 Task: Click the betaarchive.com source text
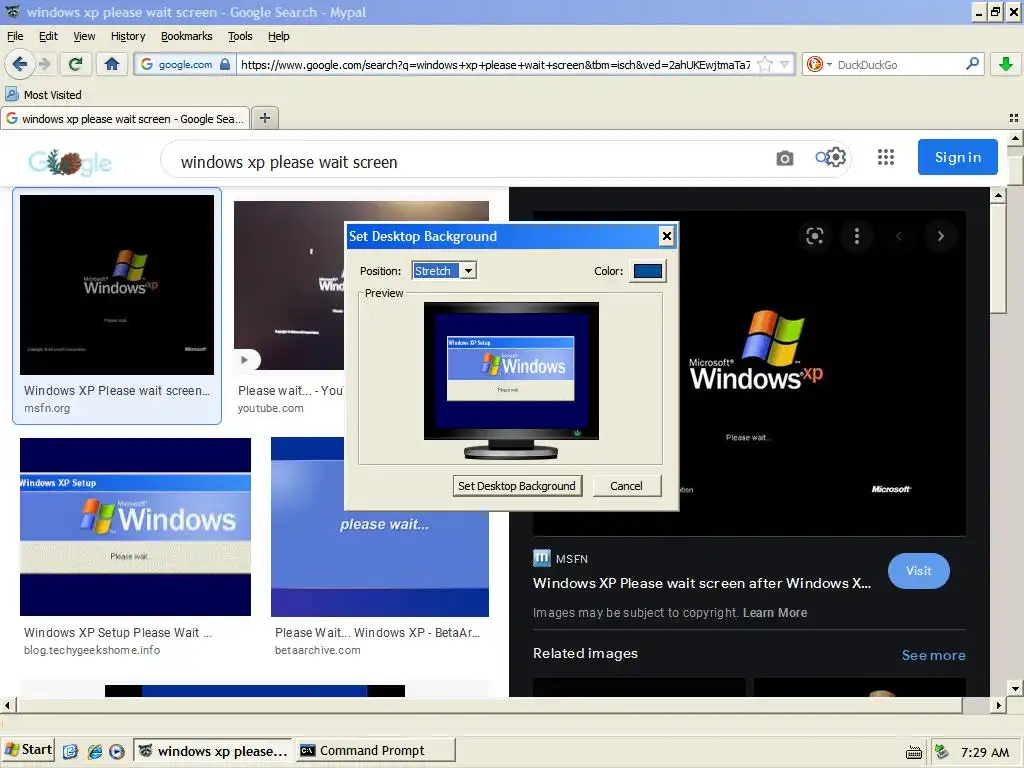(317, 650)
